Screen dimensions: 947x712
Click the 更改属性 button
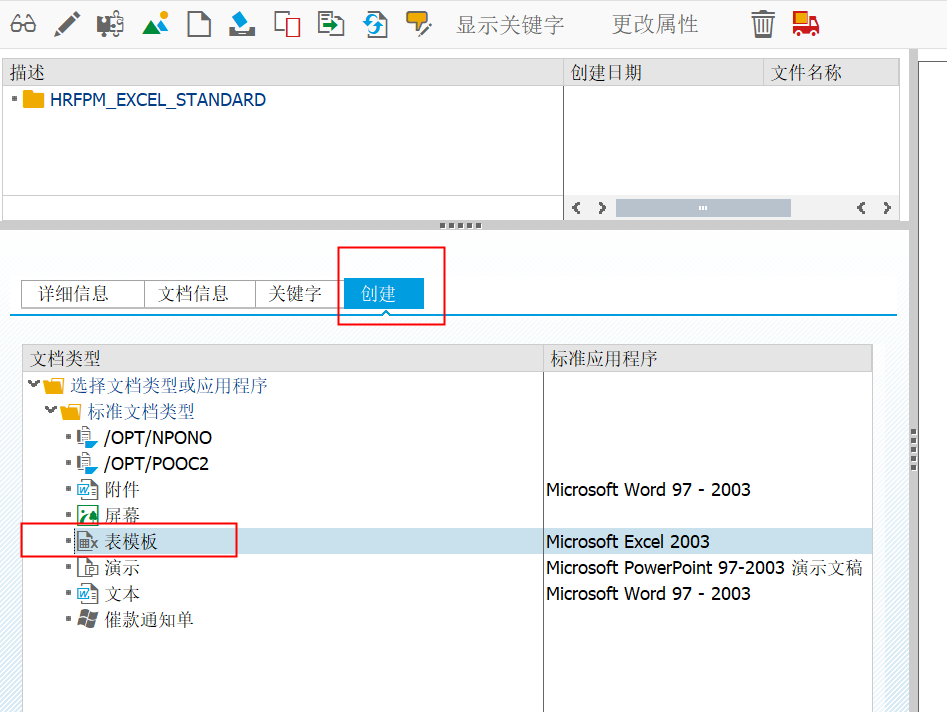pyautogui.click(x=655, y=25)
